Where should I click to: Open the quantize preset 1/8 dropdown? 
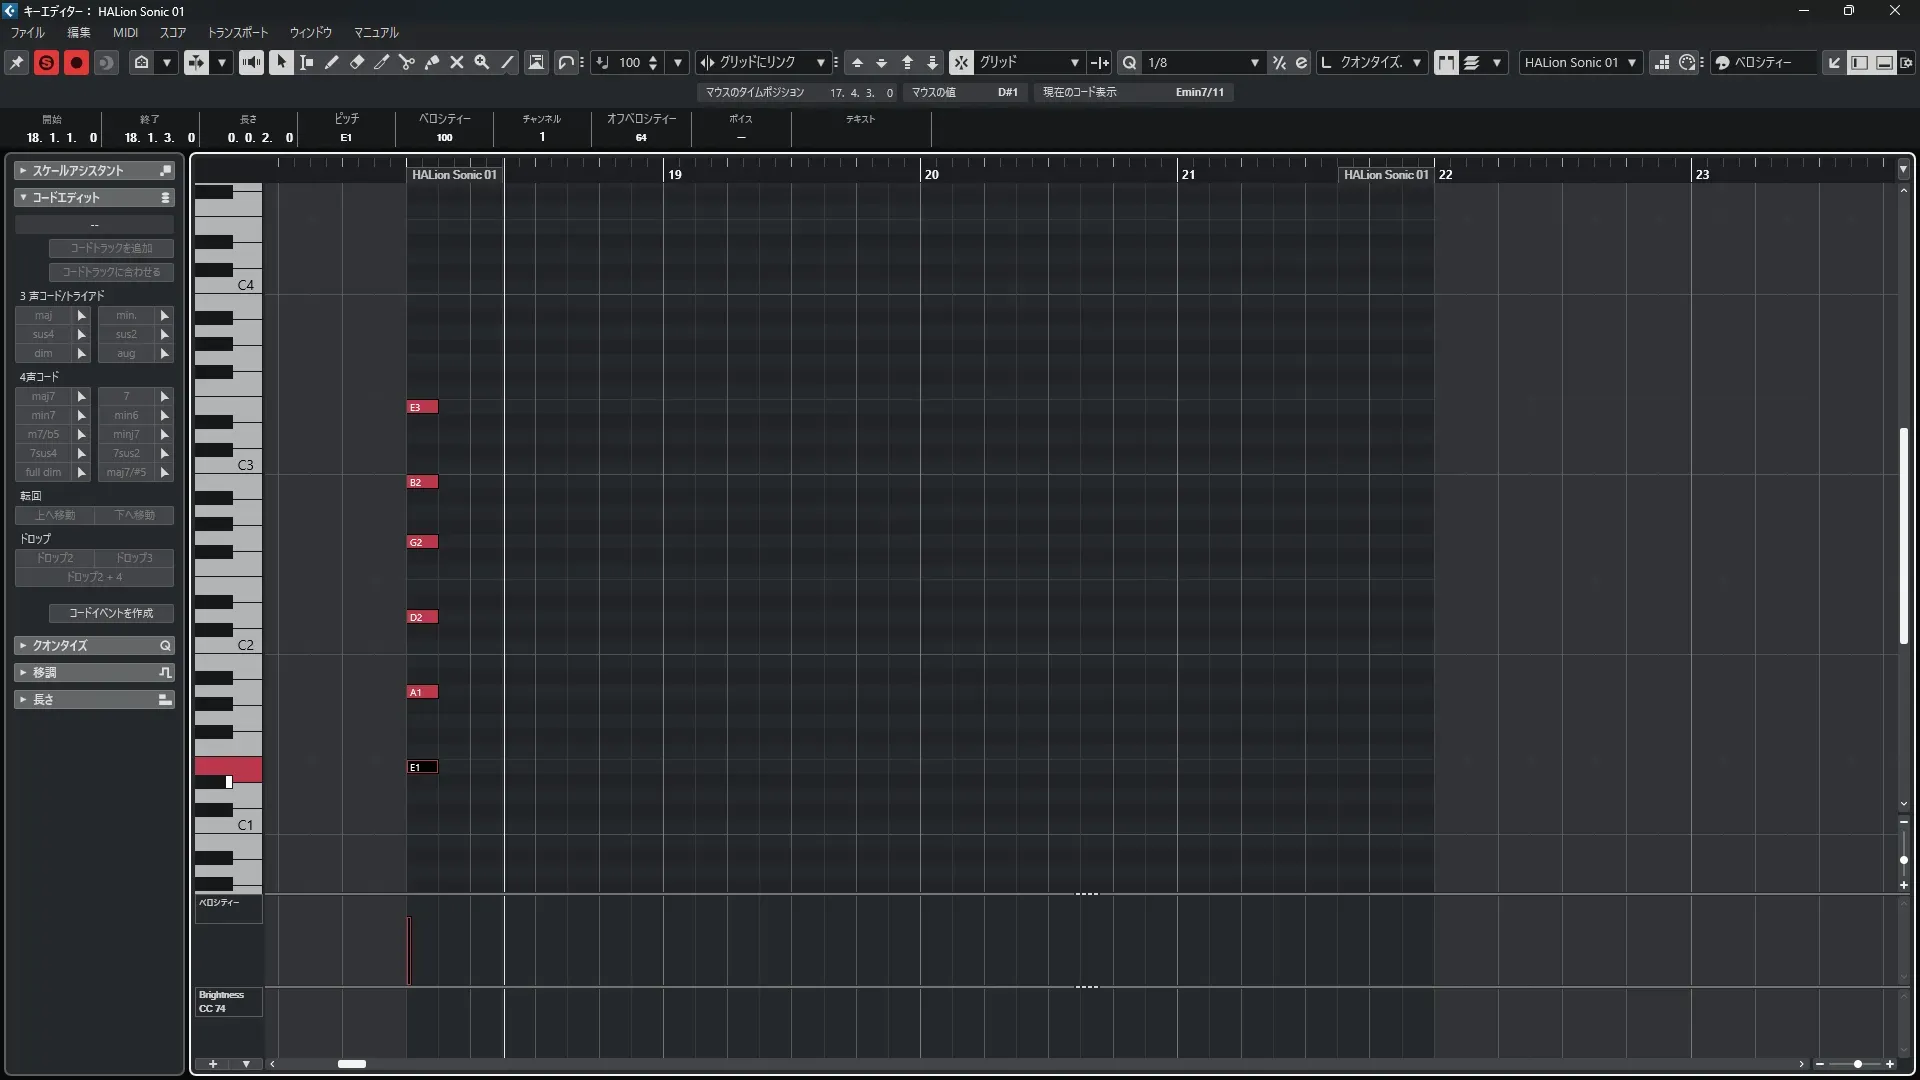click(1254, 62)
